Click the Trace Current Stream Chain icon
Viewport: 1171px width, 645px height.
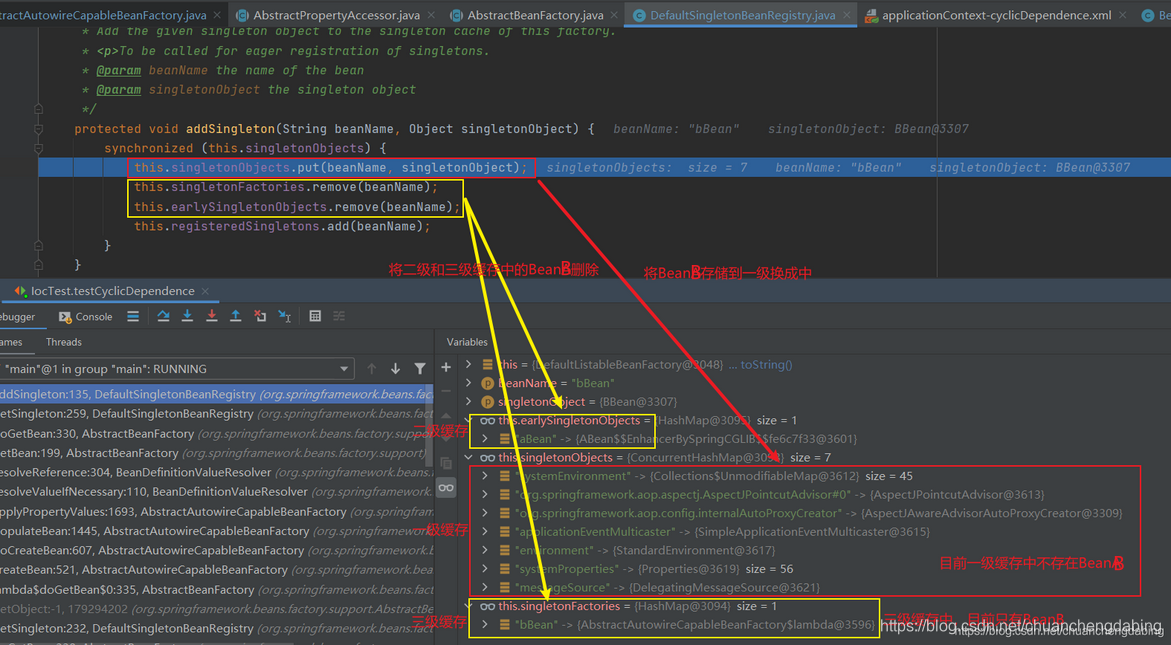click(x=339, y=317)
